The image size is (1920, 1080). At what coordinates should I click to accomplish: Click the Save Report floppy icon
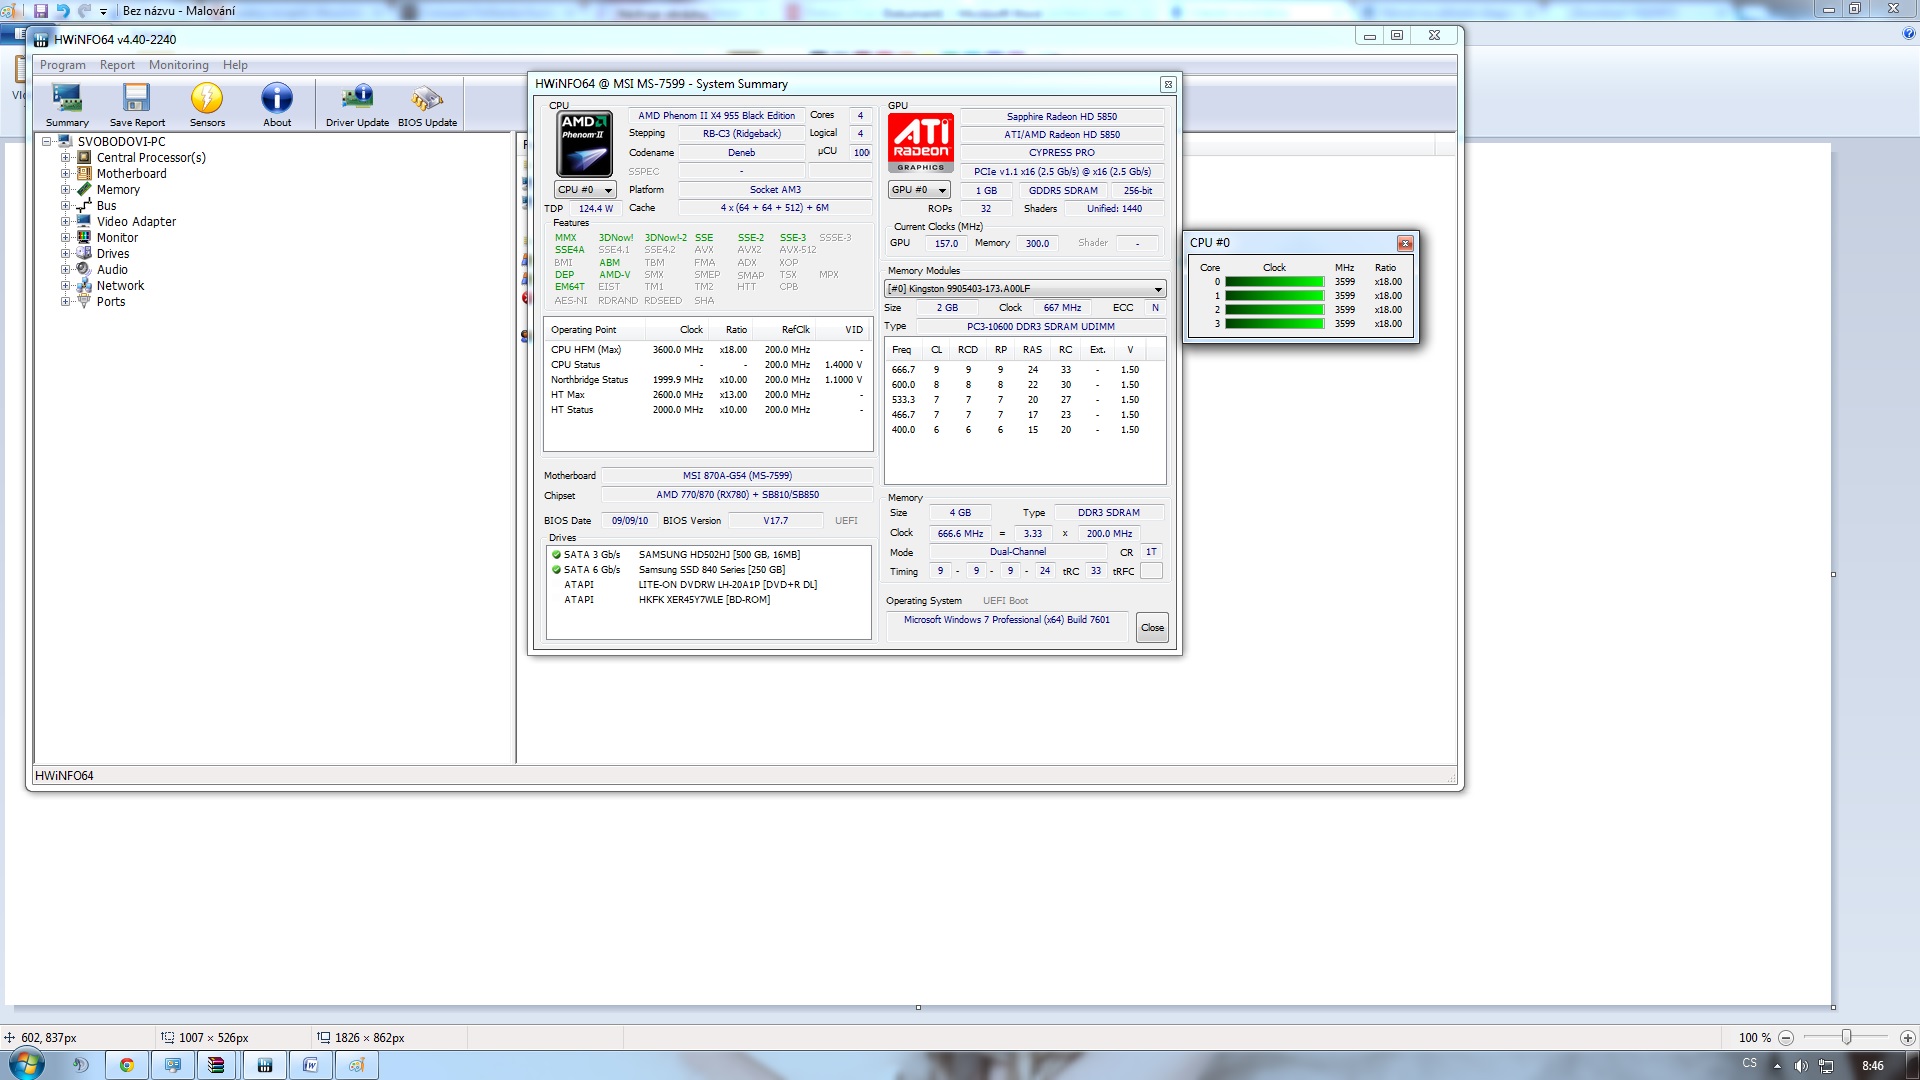(137, 105)
